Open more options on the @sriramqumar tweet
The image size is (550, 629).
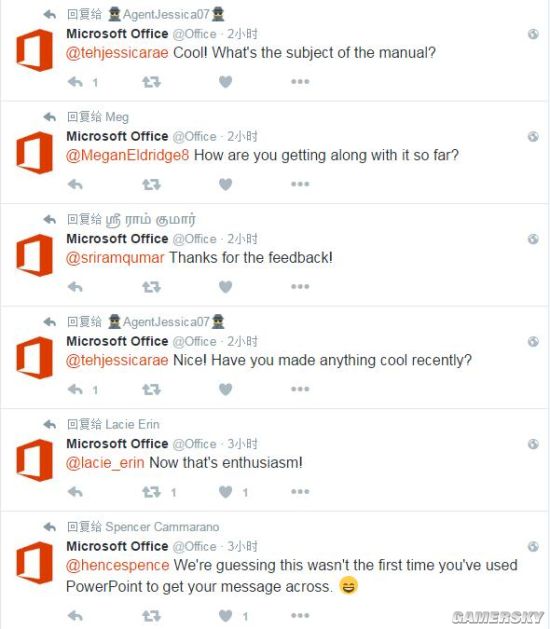300,286
